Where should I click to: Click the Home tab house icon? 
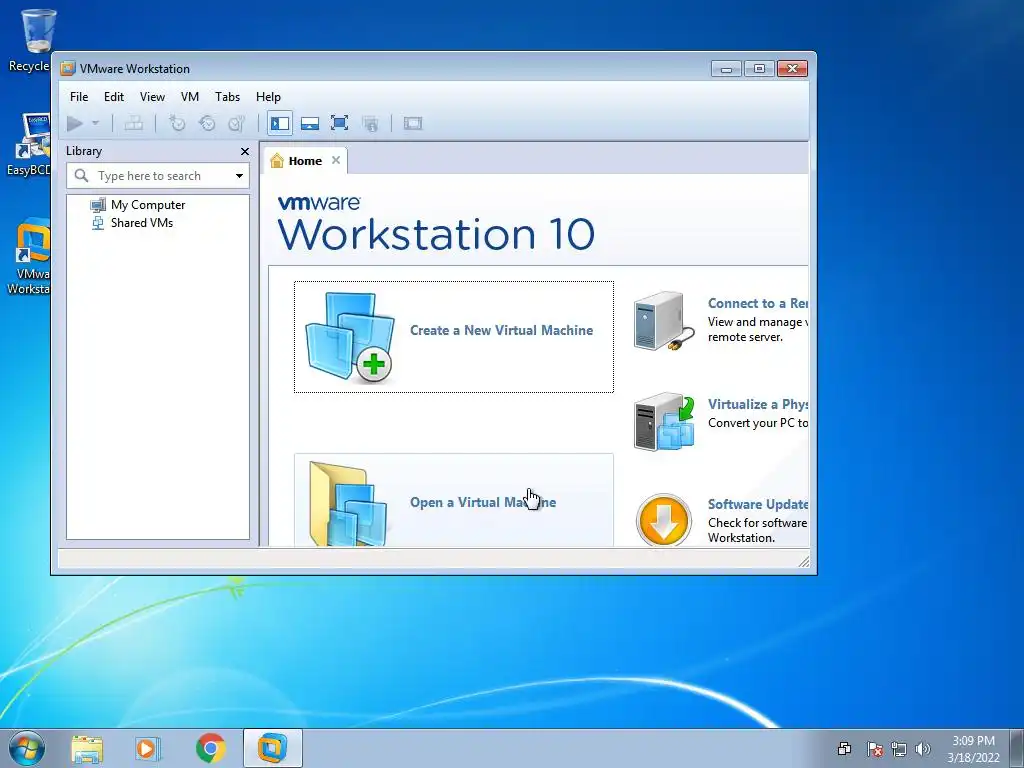(277, 161)
